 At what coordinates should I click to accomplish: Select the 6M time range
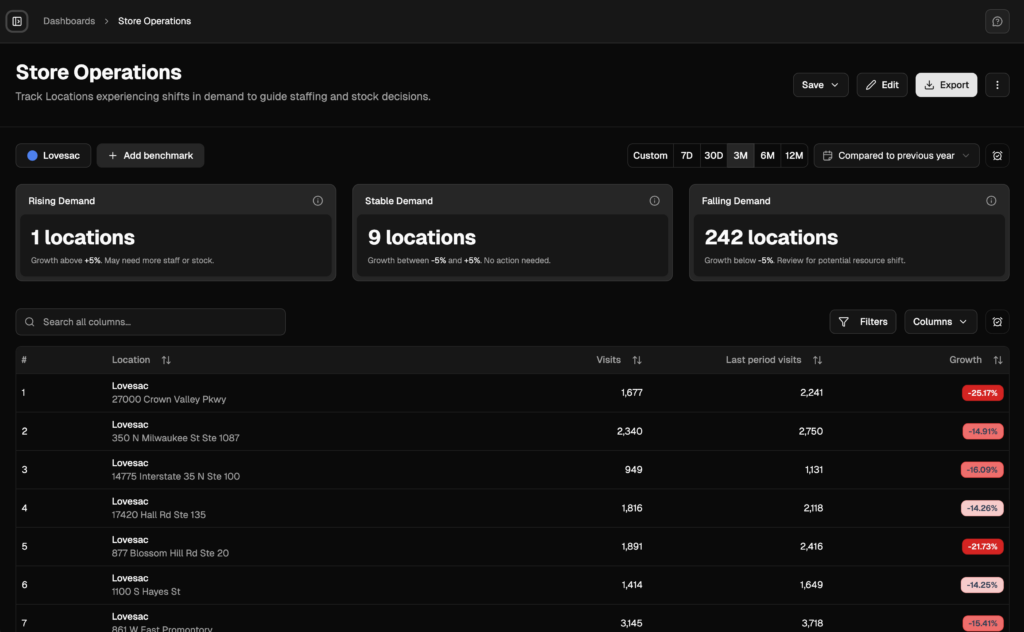pyautogui.click(x=767, y=155)
